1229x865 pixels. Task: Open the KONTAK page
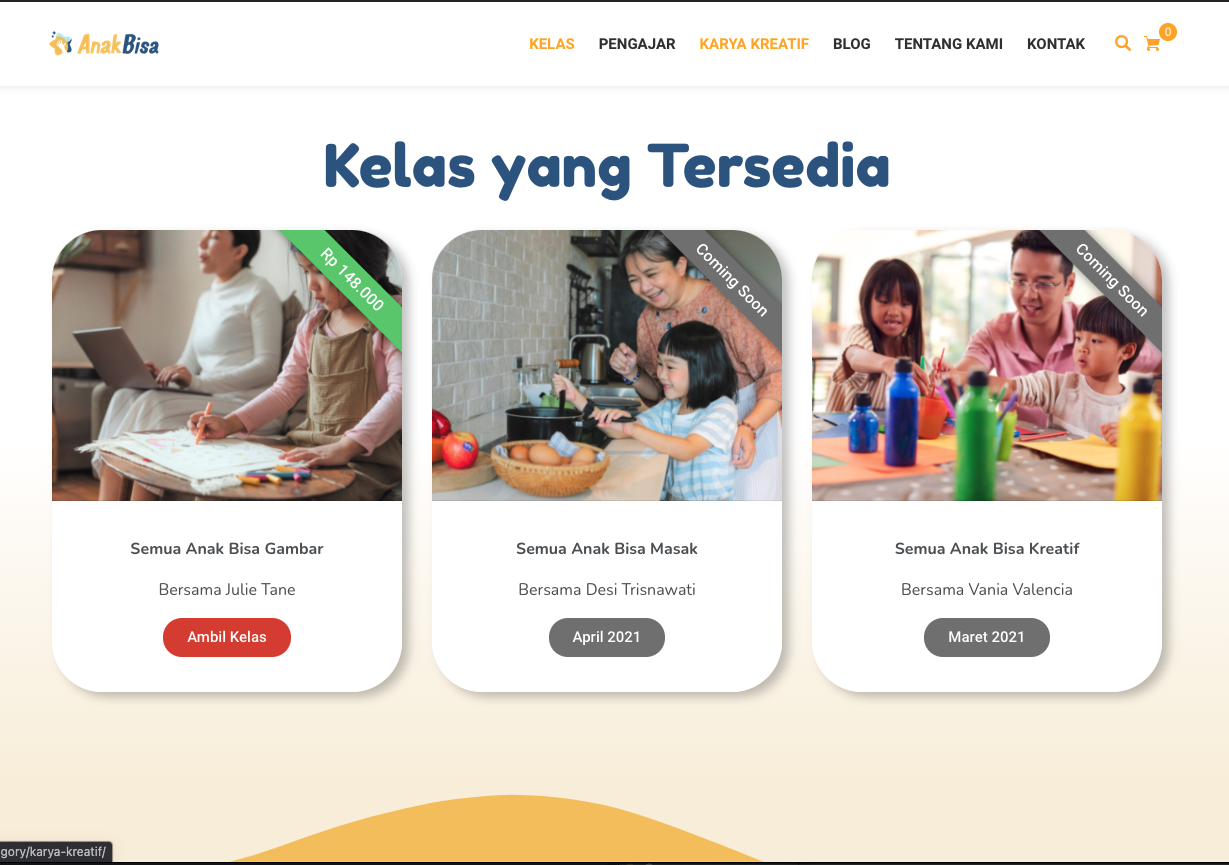1056,44
